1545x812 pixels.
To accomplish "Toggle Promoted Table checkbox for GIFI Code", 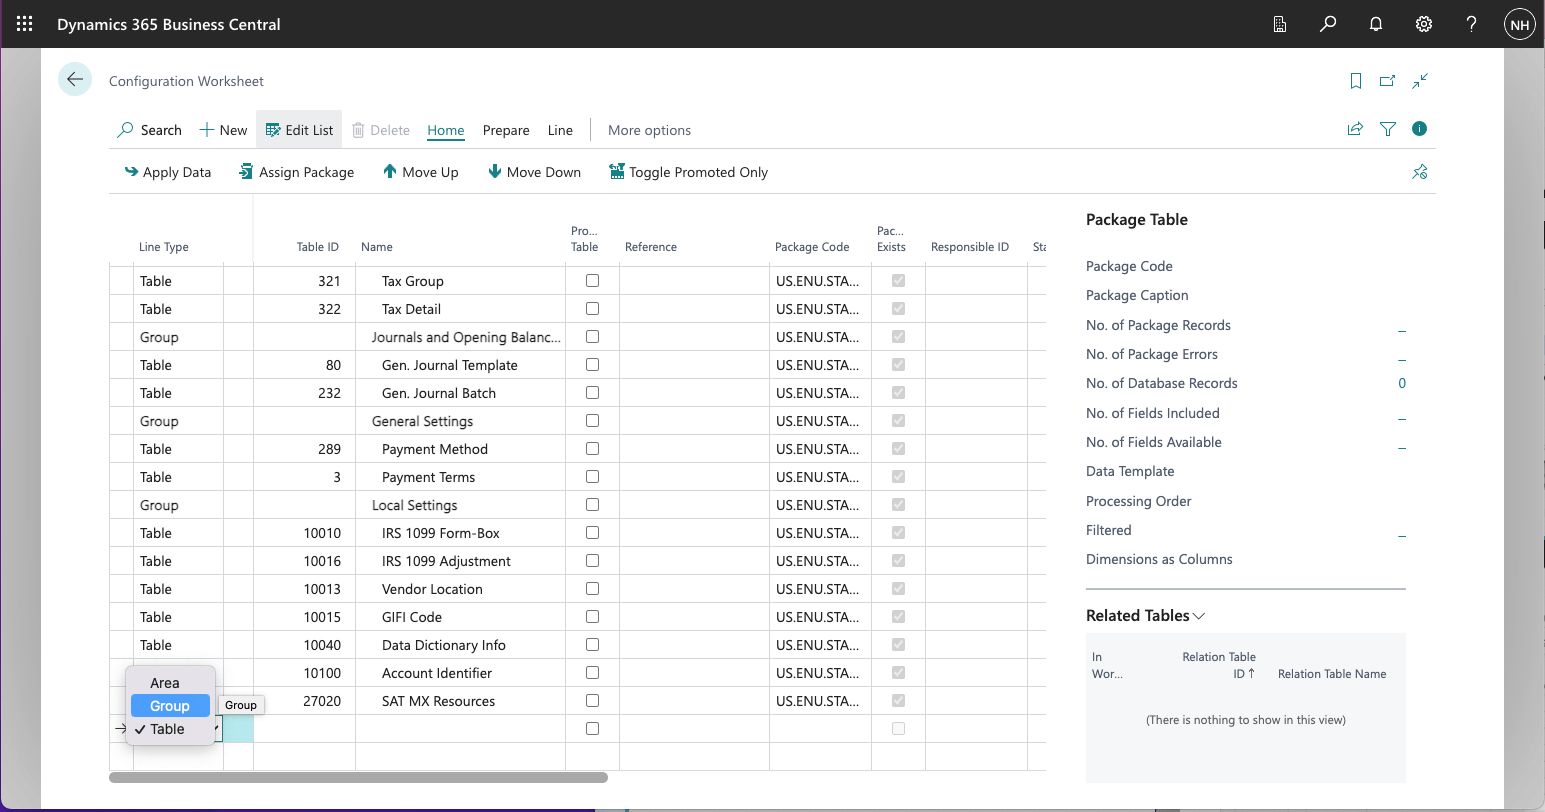I will (592, 617).
